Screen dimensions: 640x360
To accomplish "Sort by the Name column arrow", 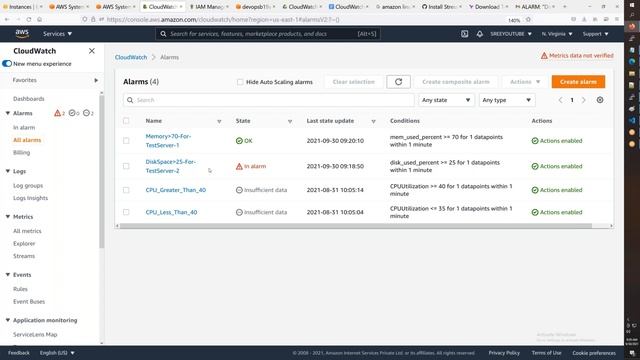I will [x=219, y=121].
